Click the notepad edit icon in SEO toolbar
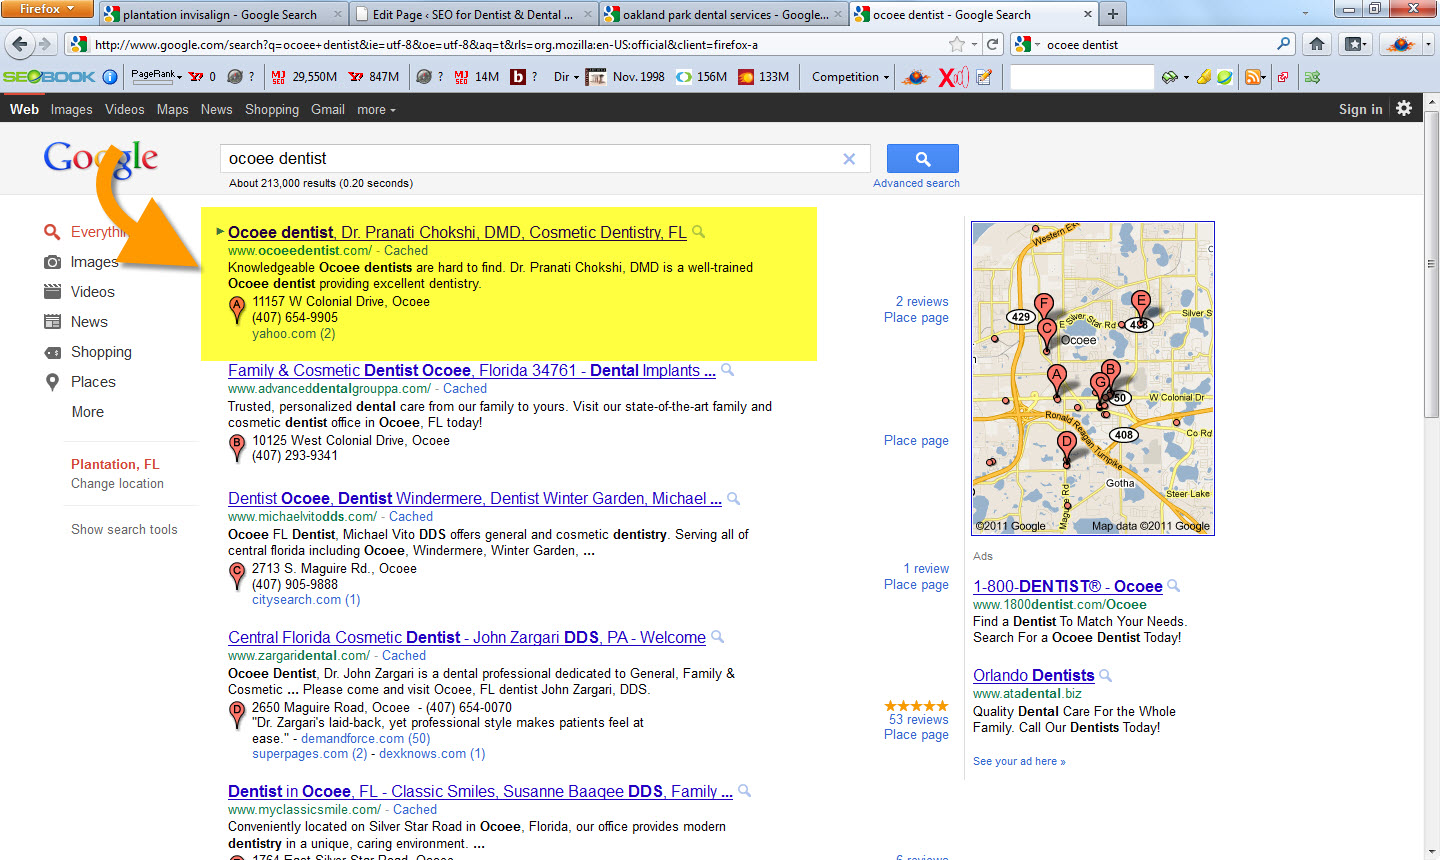Viewport: 1440px width, 860px height. click(984, 77)
